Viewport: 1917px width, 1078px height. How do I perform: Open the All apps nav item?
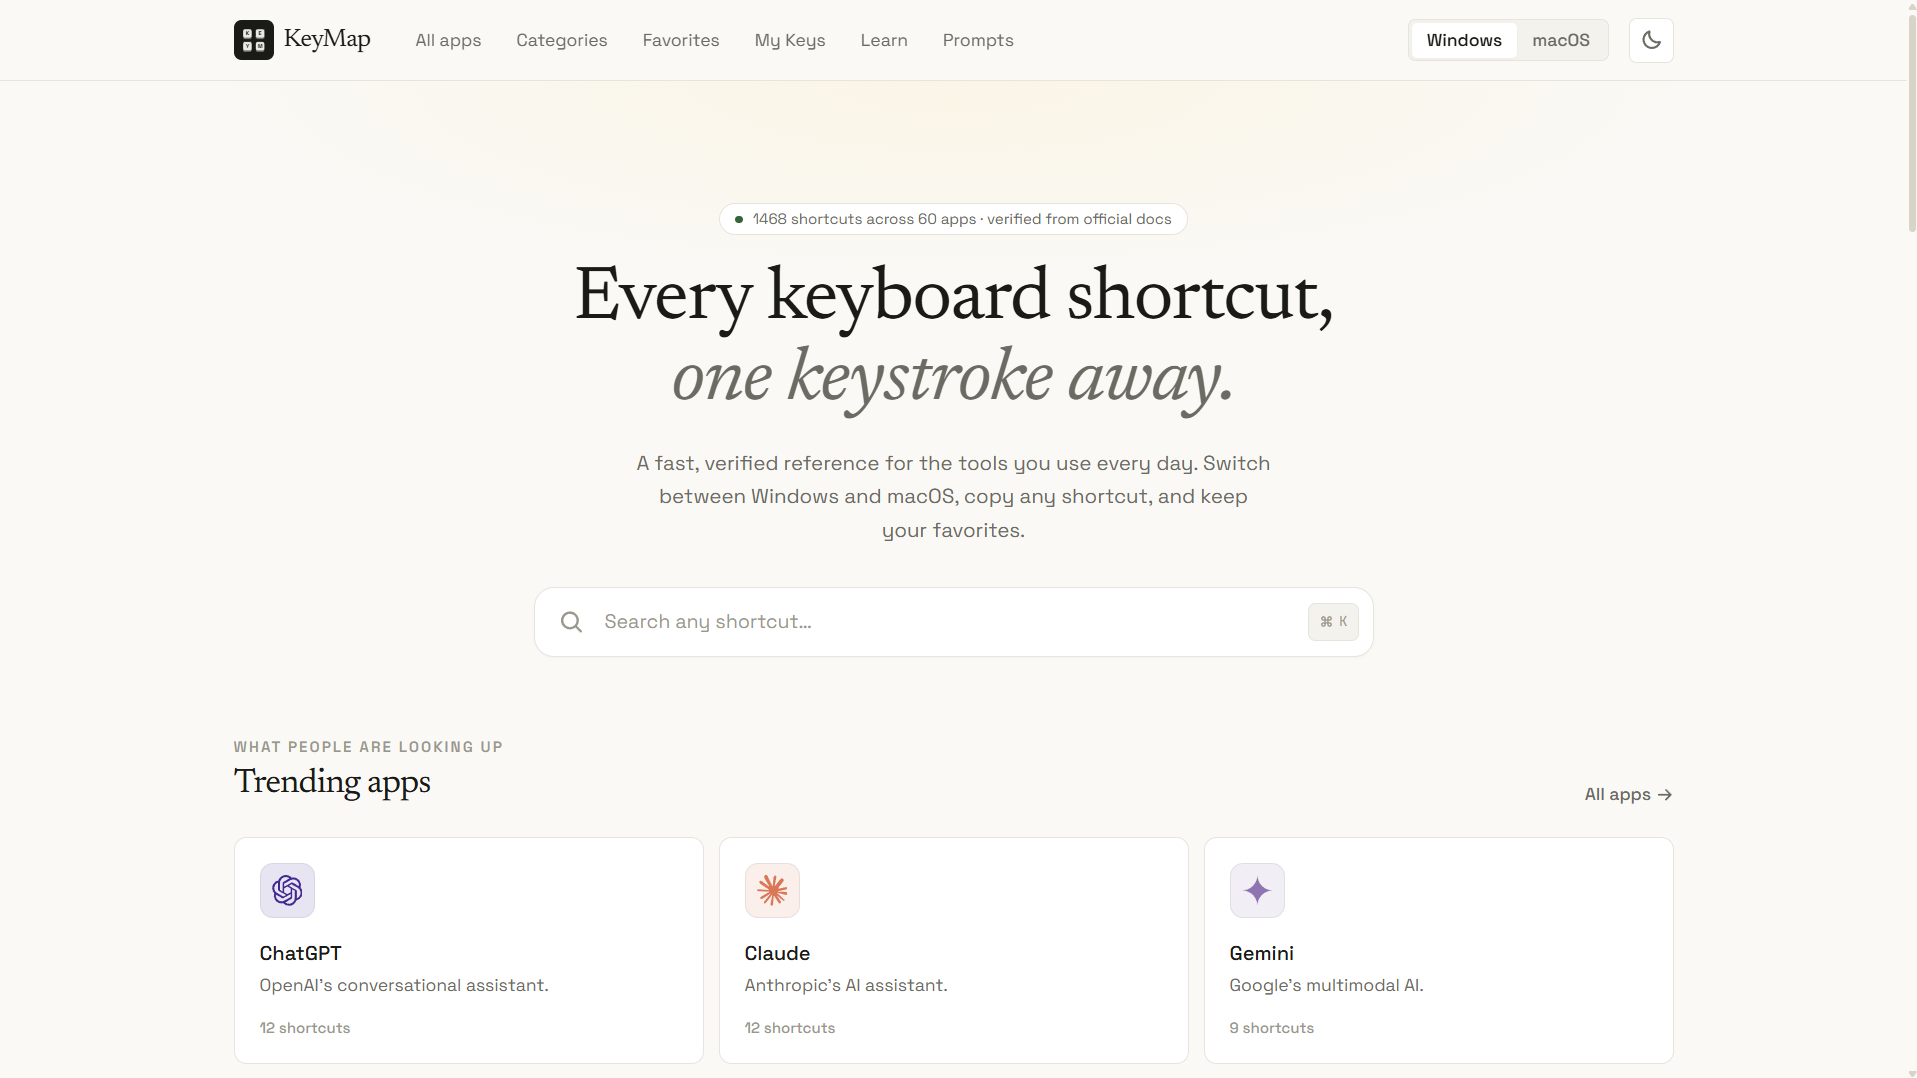point(448,40)
